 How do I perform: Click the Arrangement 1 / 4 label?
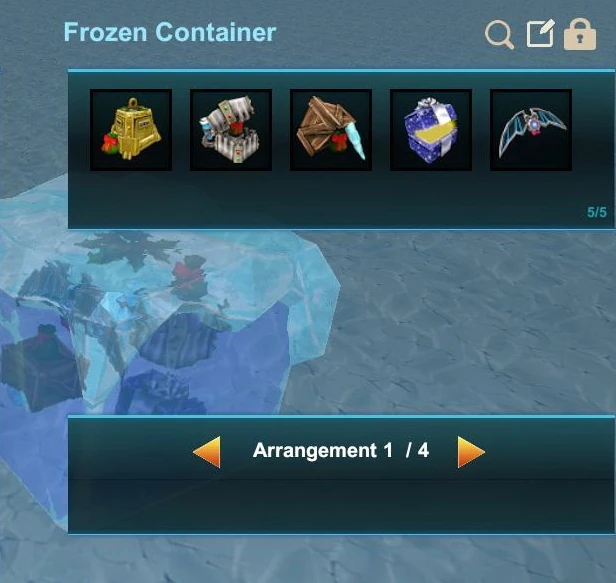[x=341, y=450]
